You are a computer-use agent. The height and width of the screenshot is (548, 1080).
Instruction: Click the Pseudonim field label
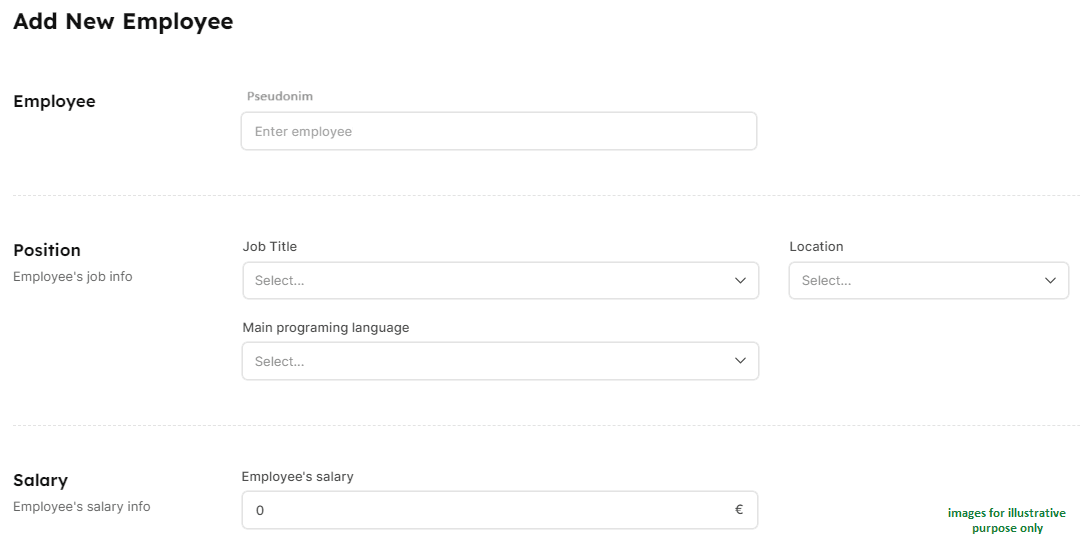pyautogui.click(x=280, y=96)
